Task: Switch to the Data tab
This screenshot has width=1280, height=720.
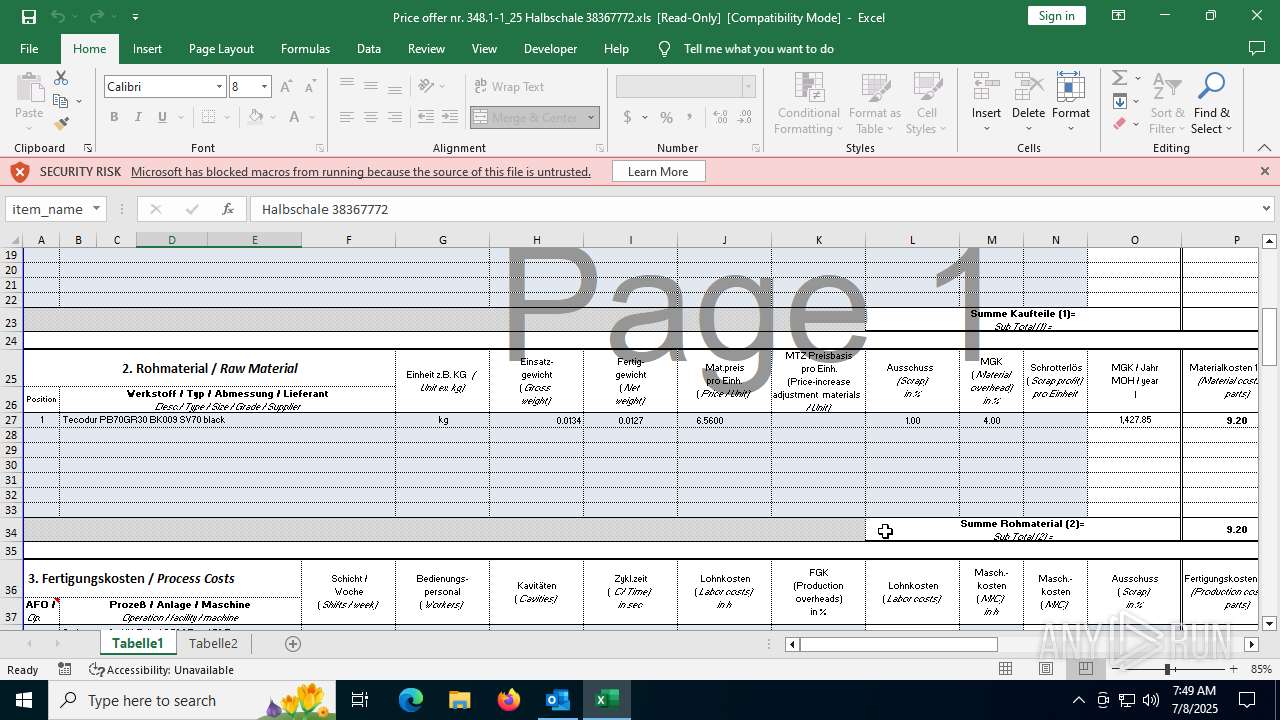Action: tap(369, 49)
